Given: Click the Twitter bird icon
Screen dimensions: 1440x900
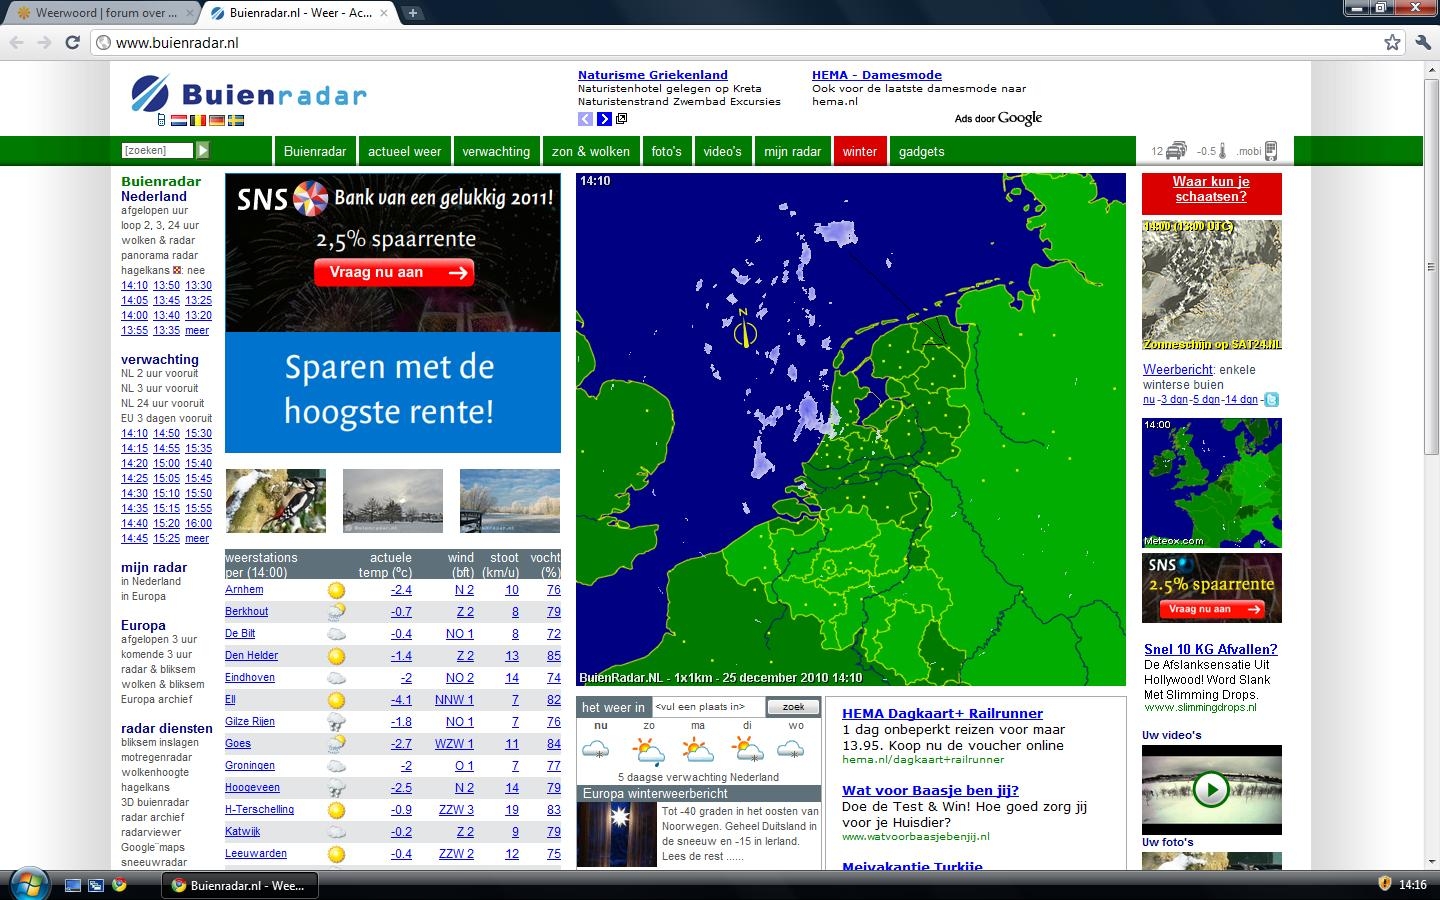Looking at the screenshot, I should 1271,399.
